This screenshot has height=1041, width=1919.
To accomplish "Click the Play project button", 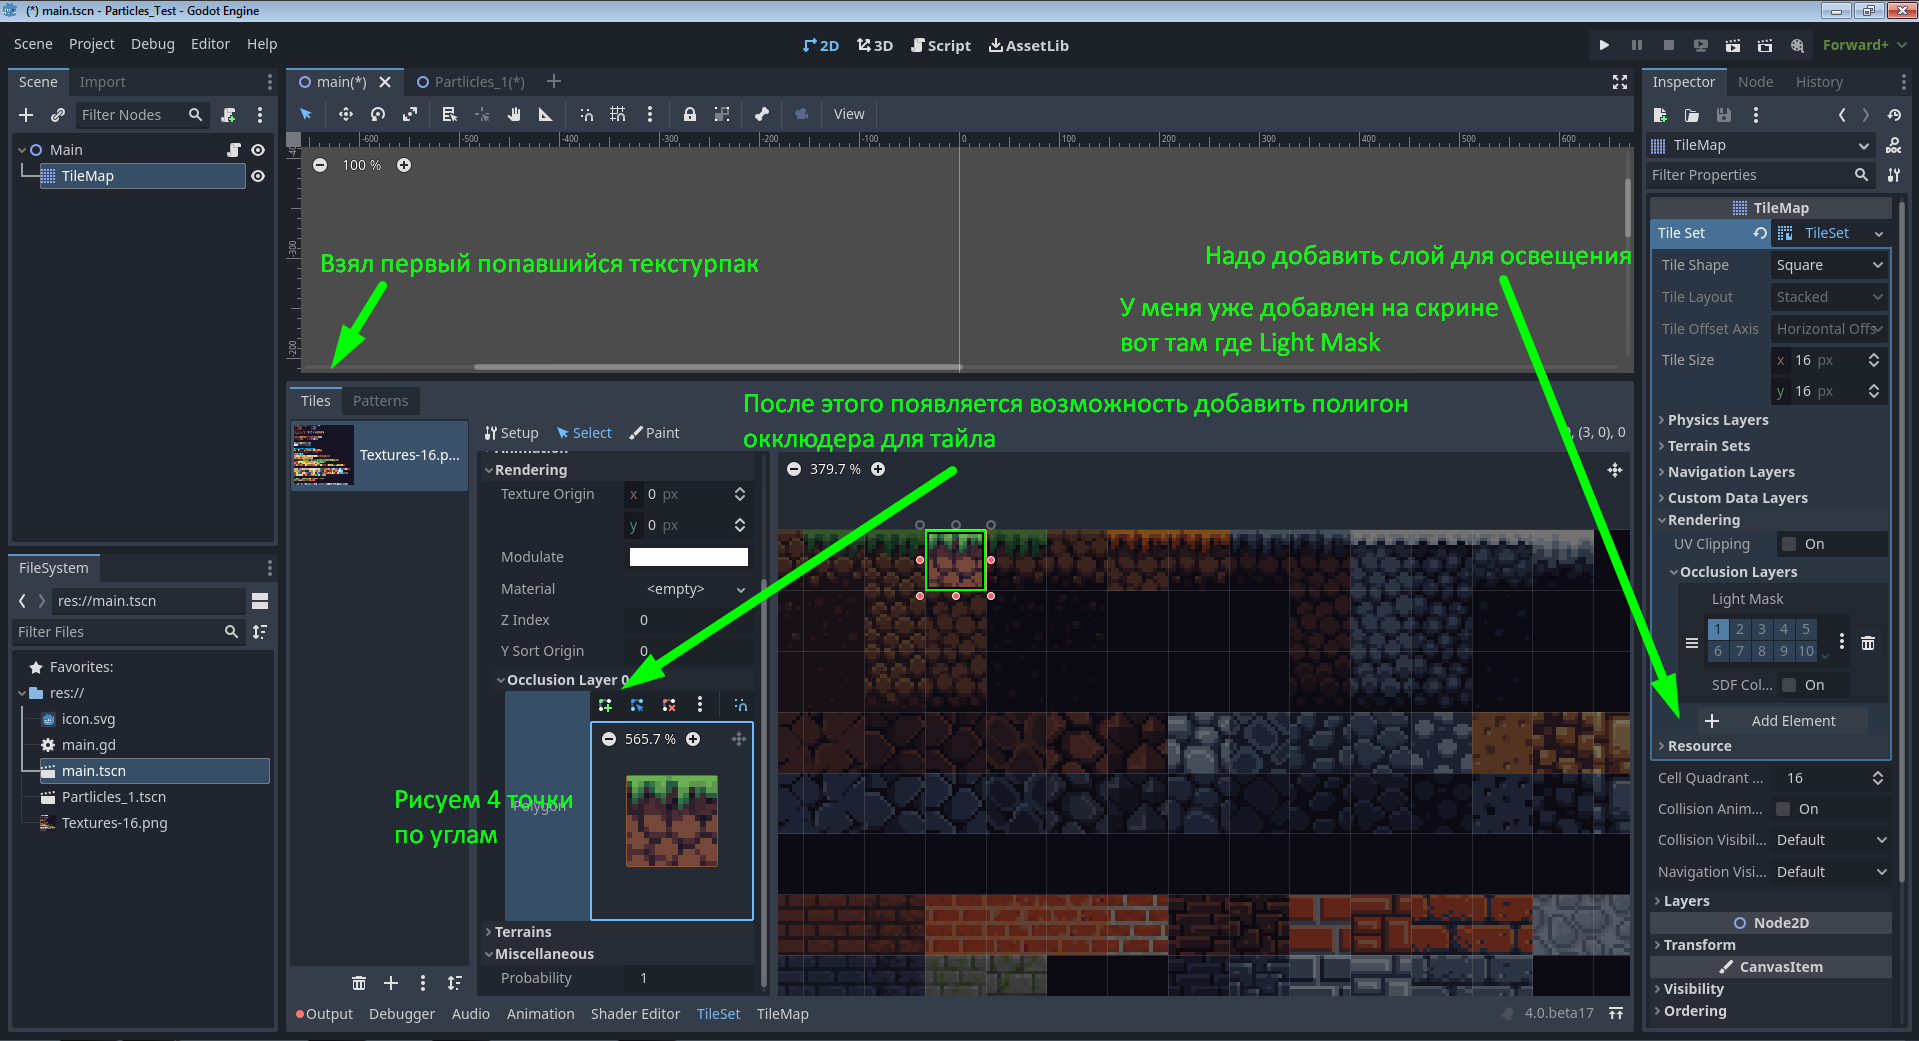I will [x=1604, y=45].
